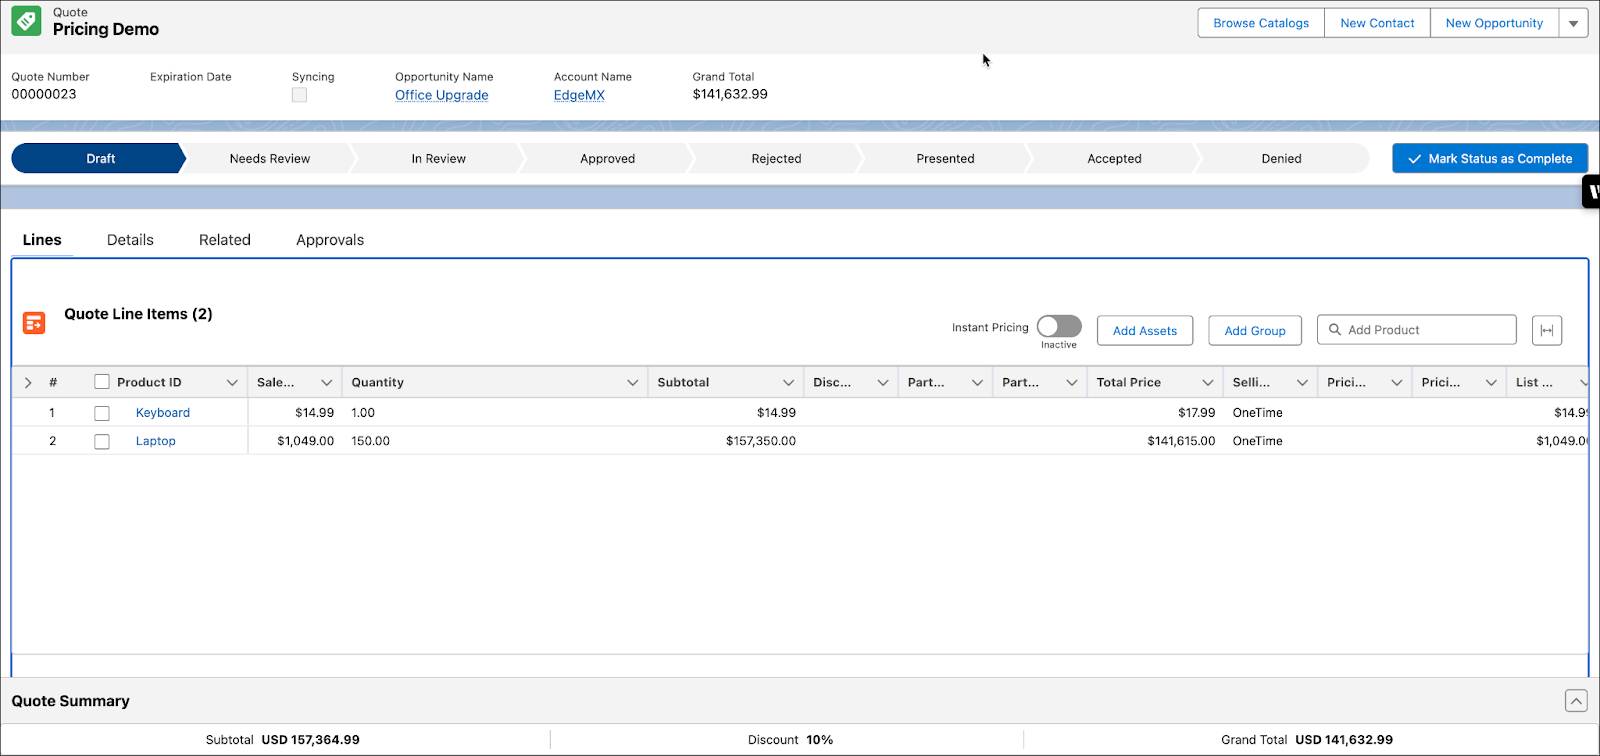
Task: Open the EdgeMX account link
Action: tap(579, 95)
